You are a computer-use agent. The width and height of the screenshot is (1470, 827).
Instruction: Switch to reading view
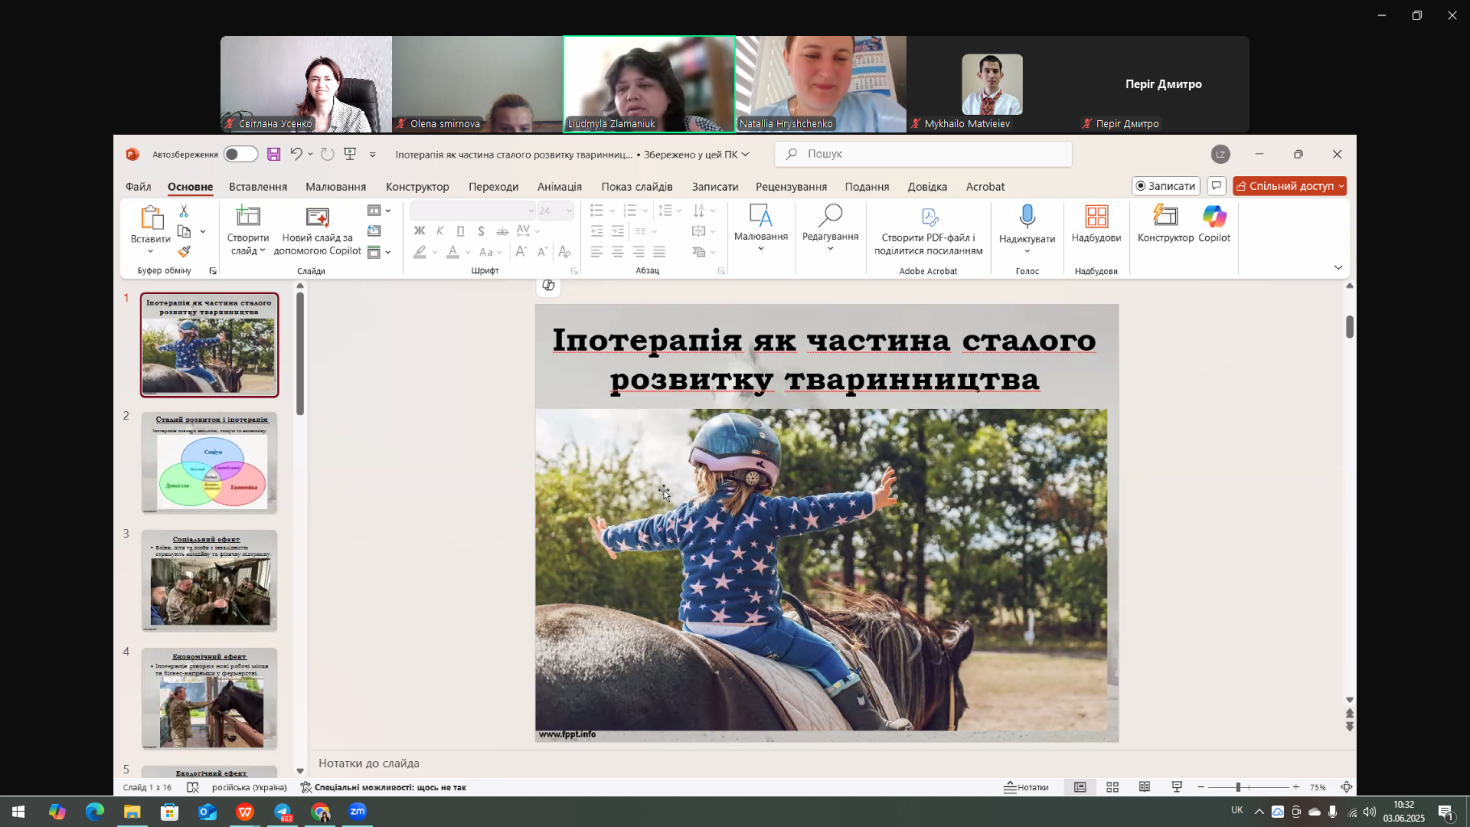click(x=1144, y=787)
